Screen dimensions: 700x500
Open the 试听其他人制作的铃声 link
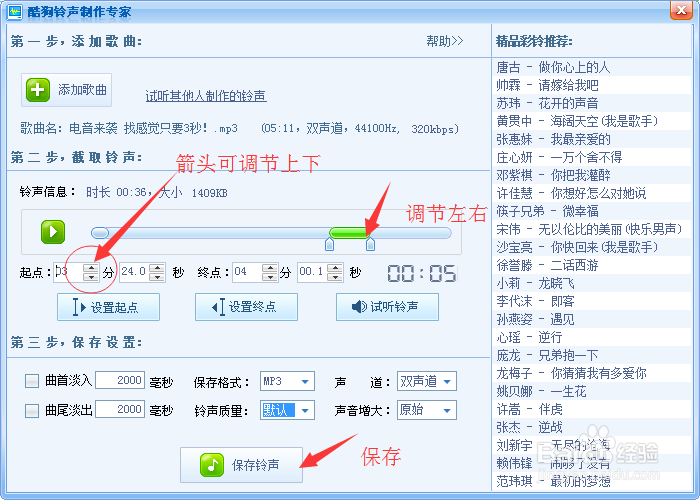pos(206,96)
